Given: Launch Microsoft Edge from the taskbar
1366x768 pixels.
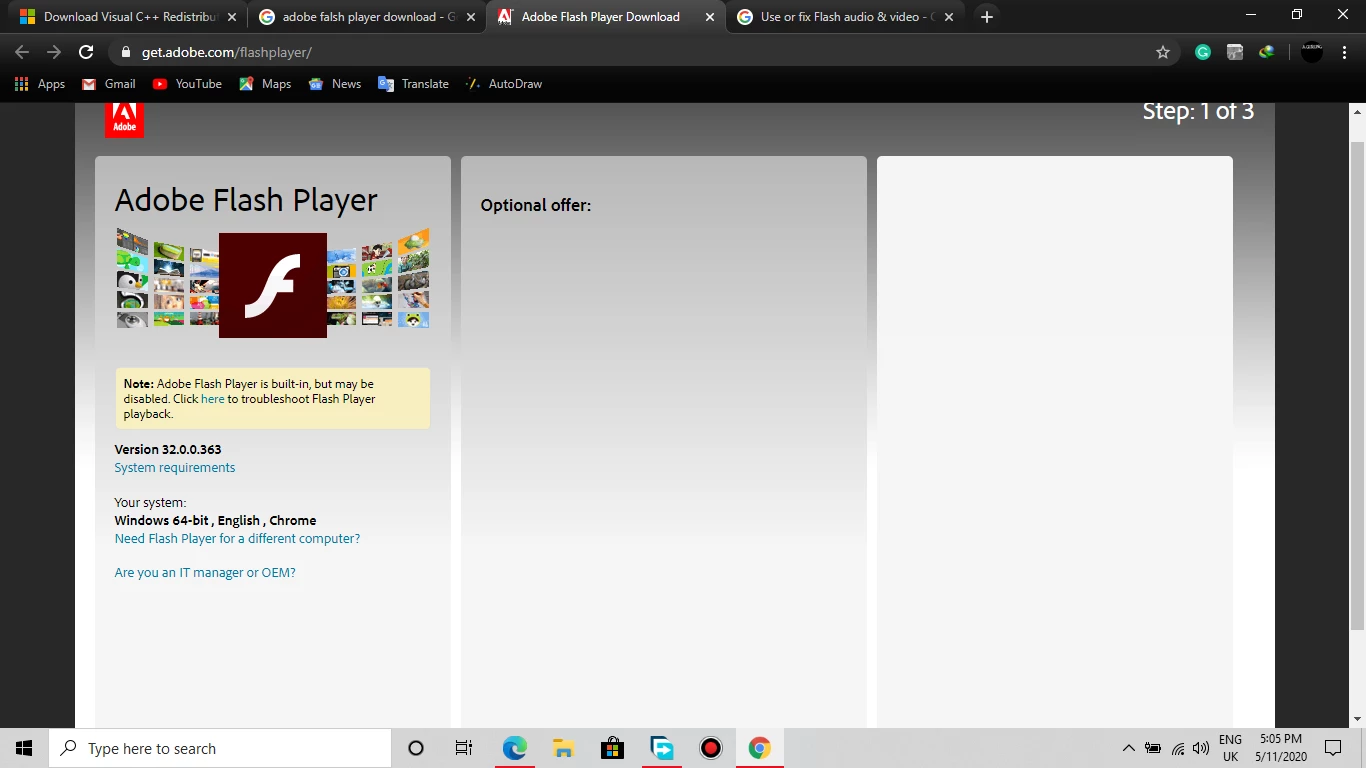Looking at the screenshot, I should [514, 748].
